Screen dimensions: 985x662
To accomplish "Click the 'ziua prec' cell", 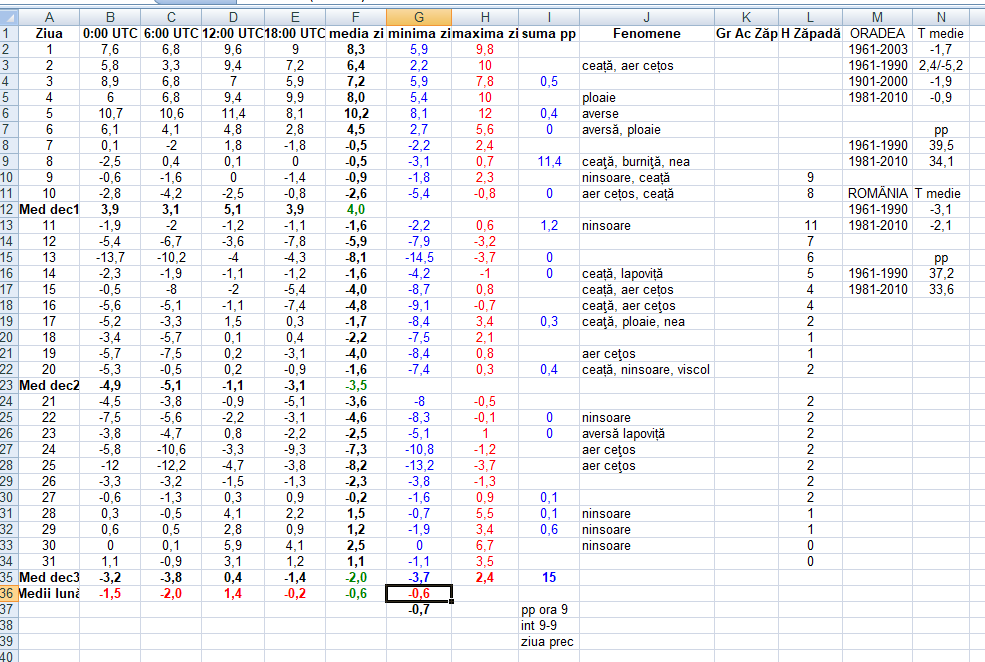I will coord(548,642).
